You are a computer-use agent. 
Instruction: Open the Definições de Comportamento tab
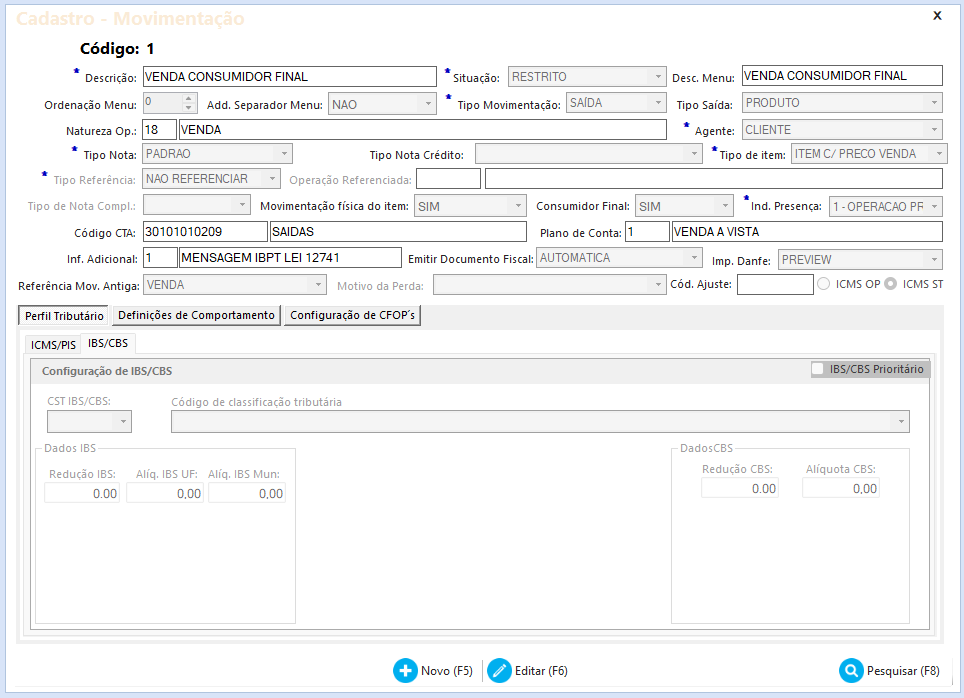tap(196, 315)
